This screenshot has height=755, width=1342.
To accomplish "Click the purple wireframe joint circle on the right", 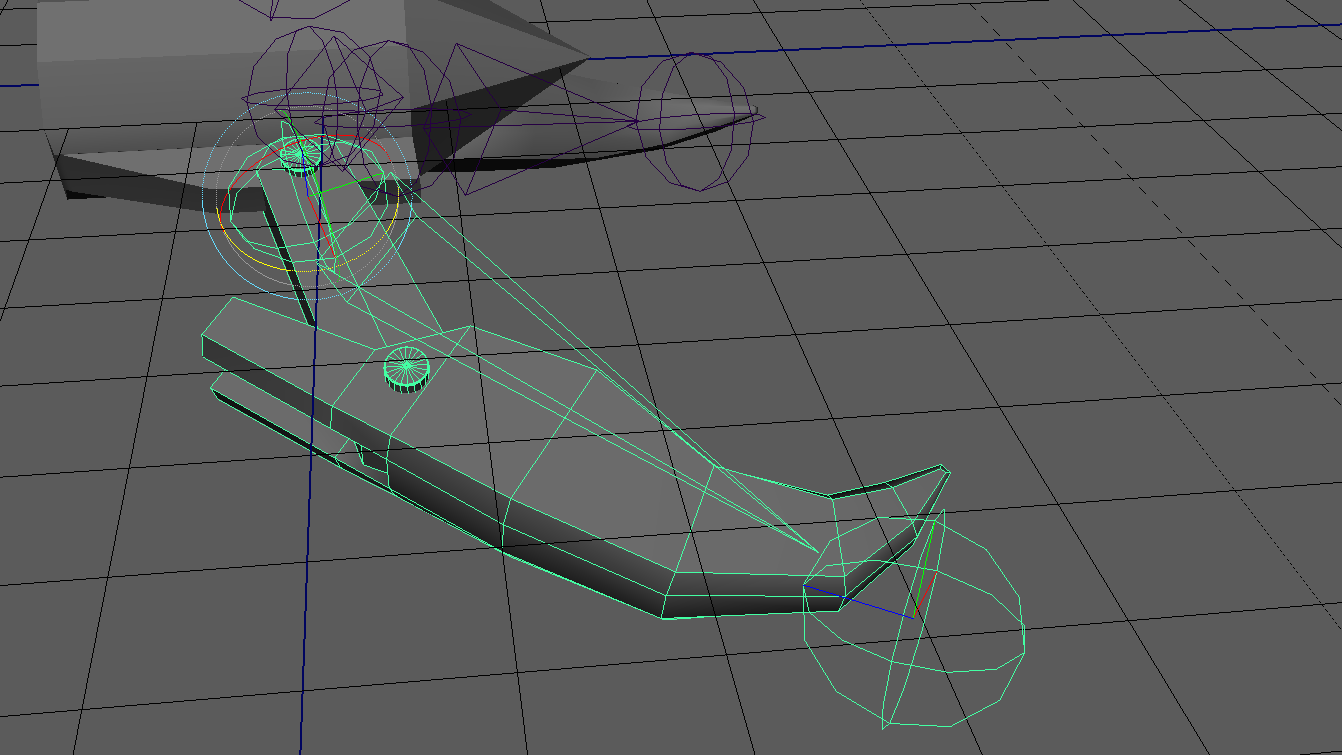I will click(x=695, y=120).
